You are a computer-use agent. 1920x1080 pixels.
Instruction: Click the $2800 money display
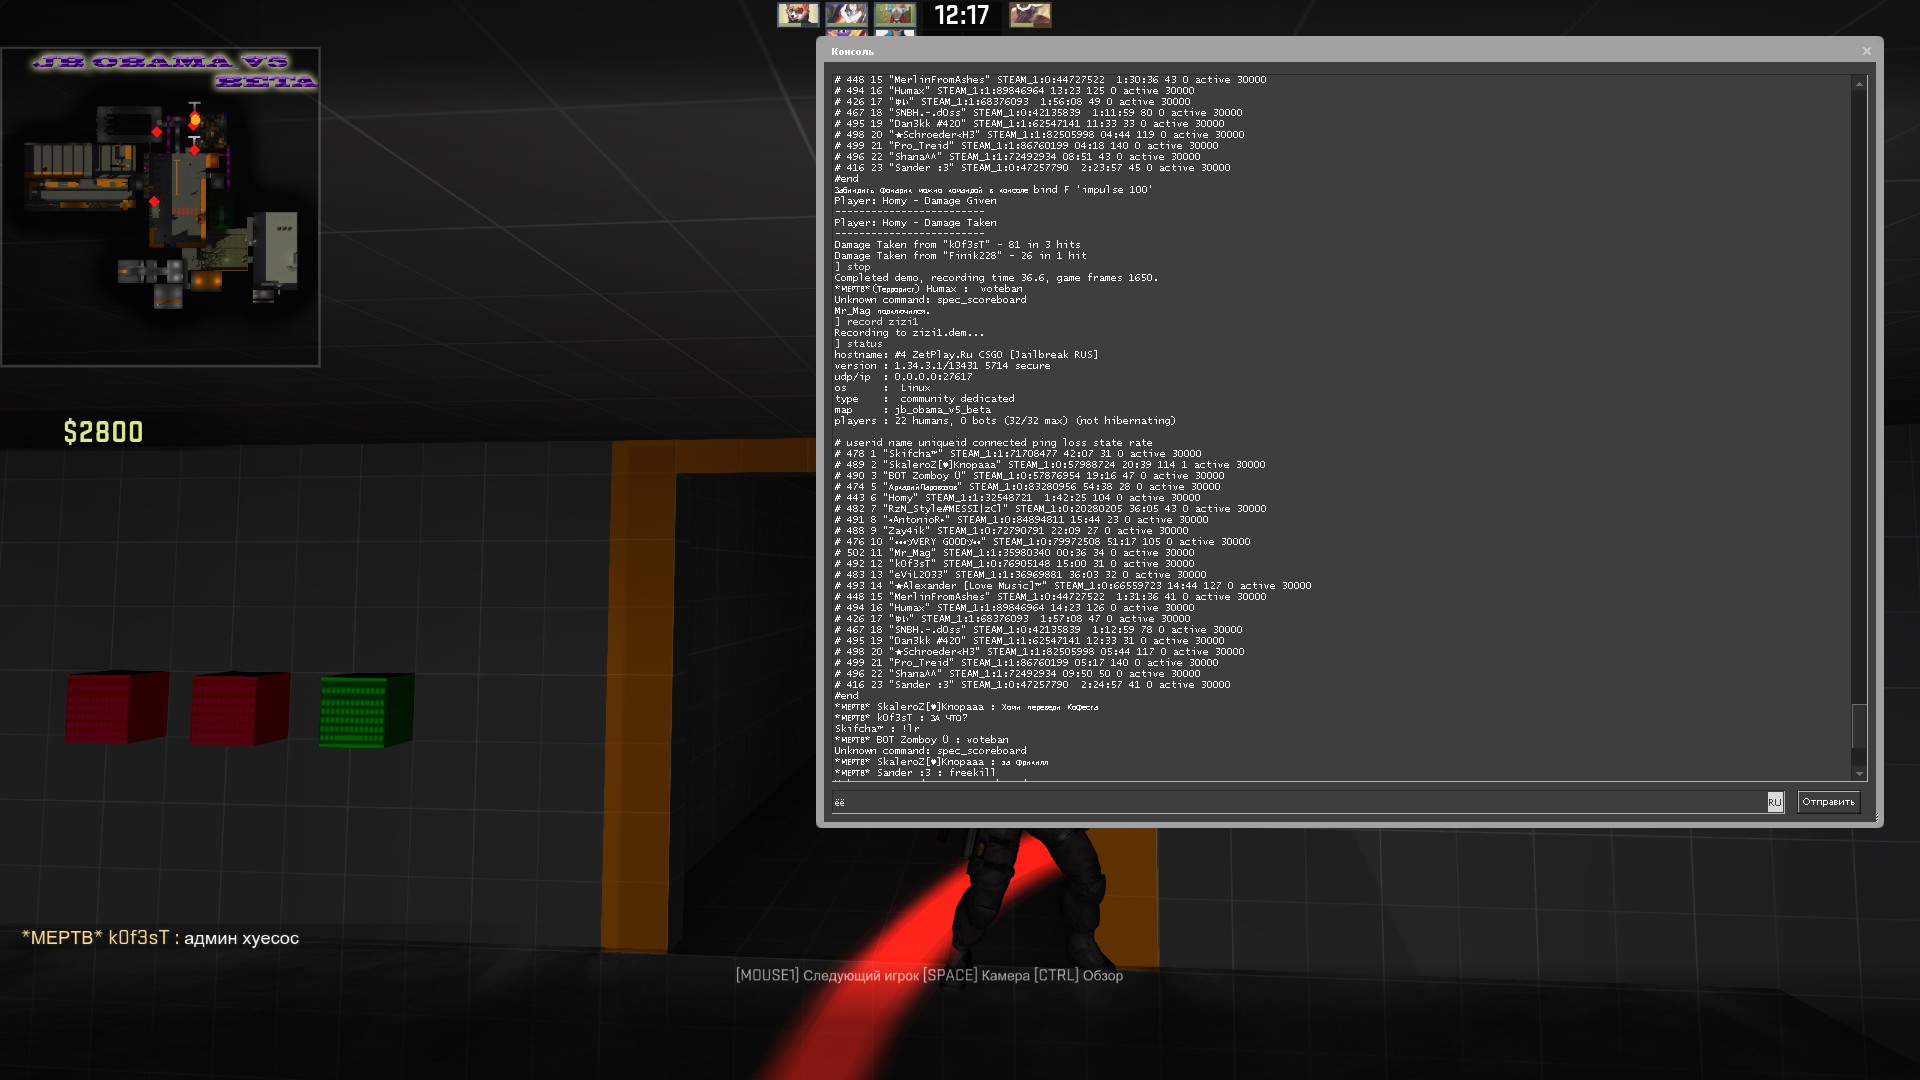[x=103, y=432]
